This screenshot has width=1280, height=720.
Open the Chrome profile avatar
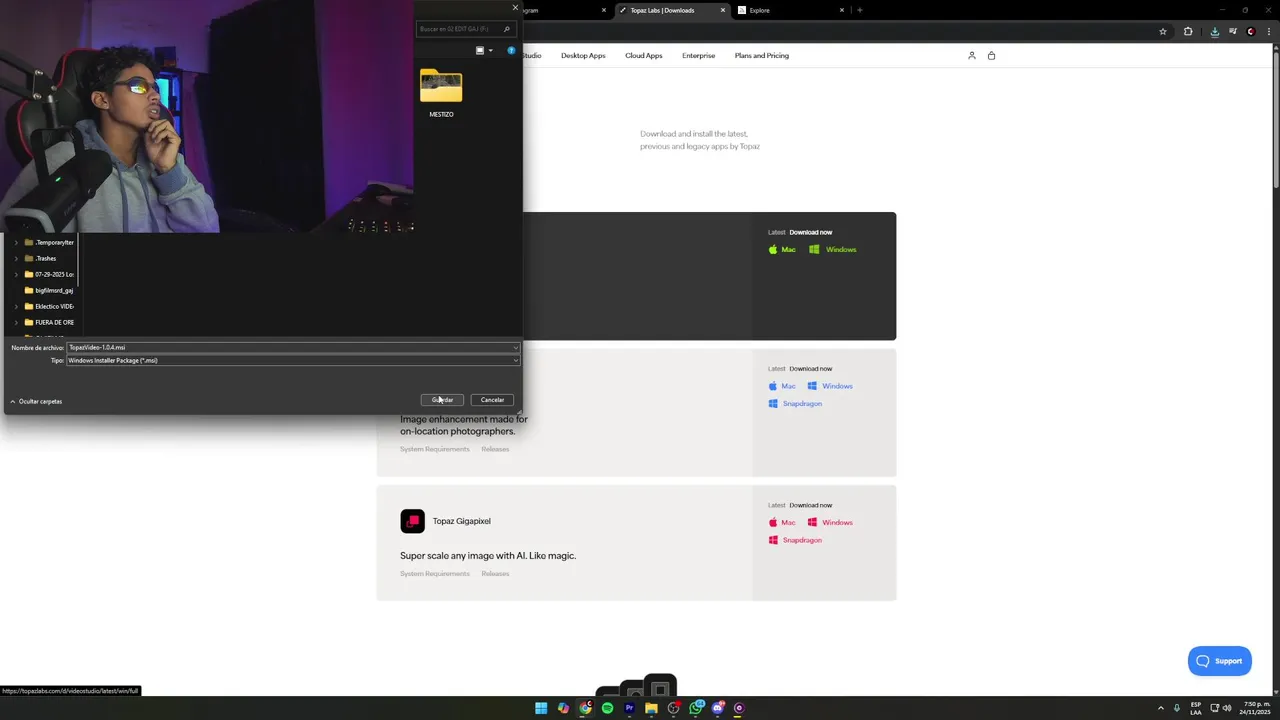click(1250, 31)
